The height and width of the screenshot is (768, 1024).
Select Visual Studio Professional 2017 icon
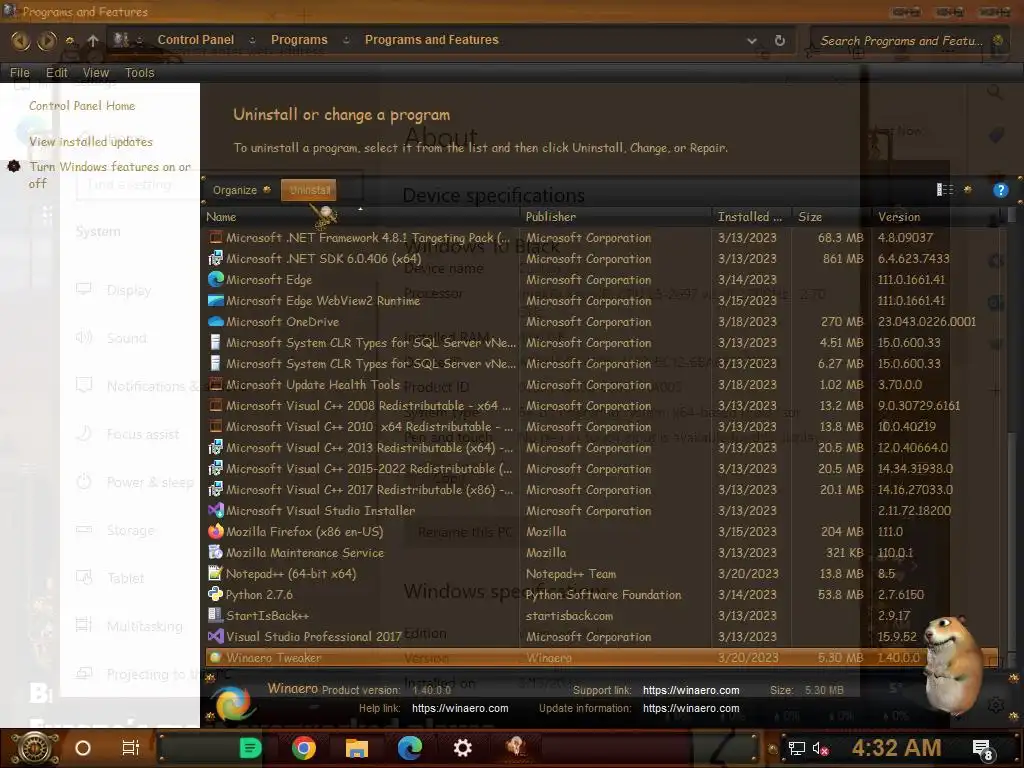tap(216, 636)
